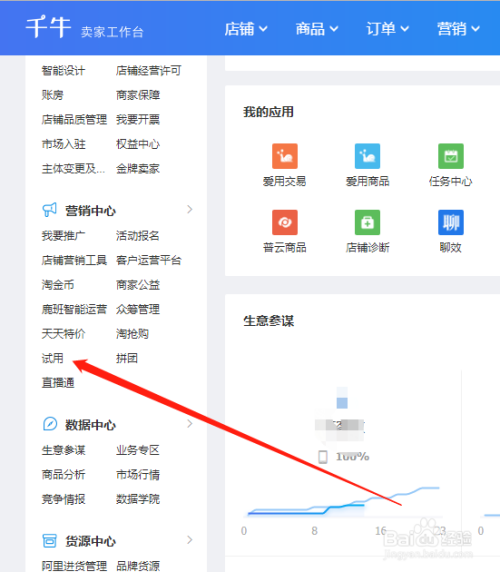Click the 营销中心 megaphone icon
500x572 pixels.
tap(50, 210)
